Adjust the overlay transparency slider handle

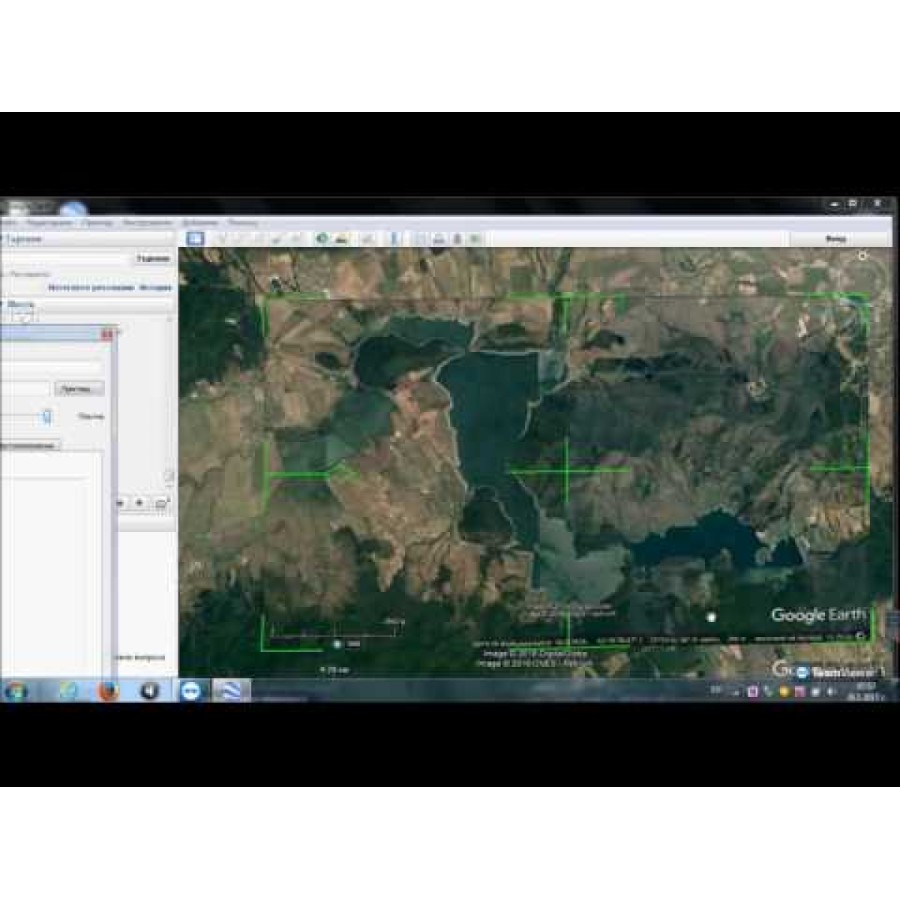click(x=47, y=417)
